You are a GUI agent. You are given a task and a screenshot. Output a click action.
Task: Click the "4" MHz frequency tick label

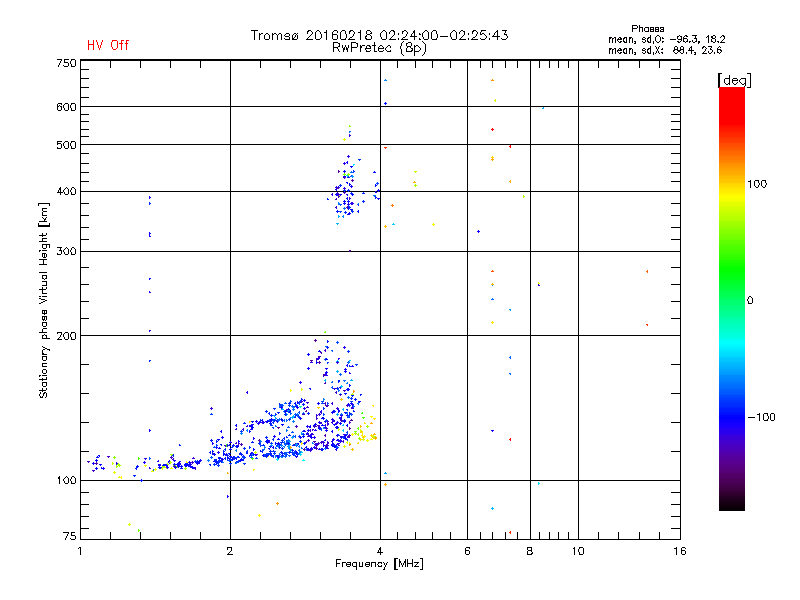pyautogui.click(x=380, y=551)
